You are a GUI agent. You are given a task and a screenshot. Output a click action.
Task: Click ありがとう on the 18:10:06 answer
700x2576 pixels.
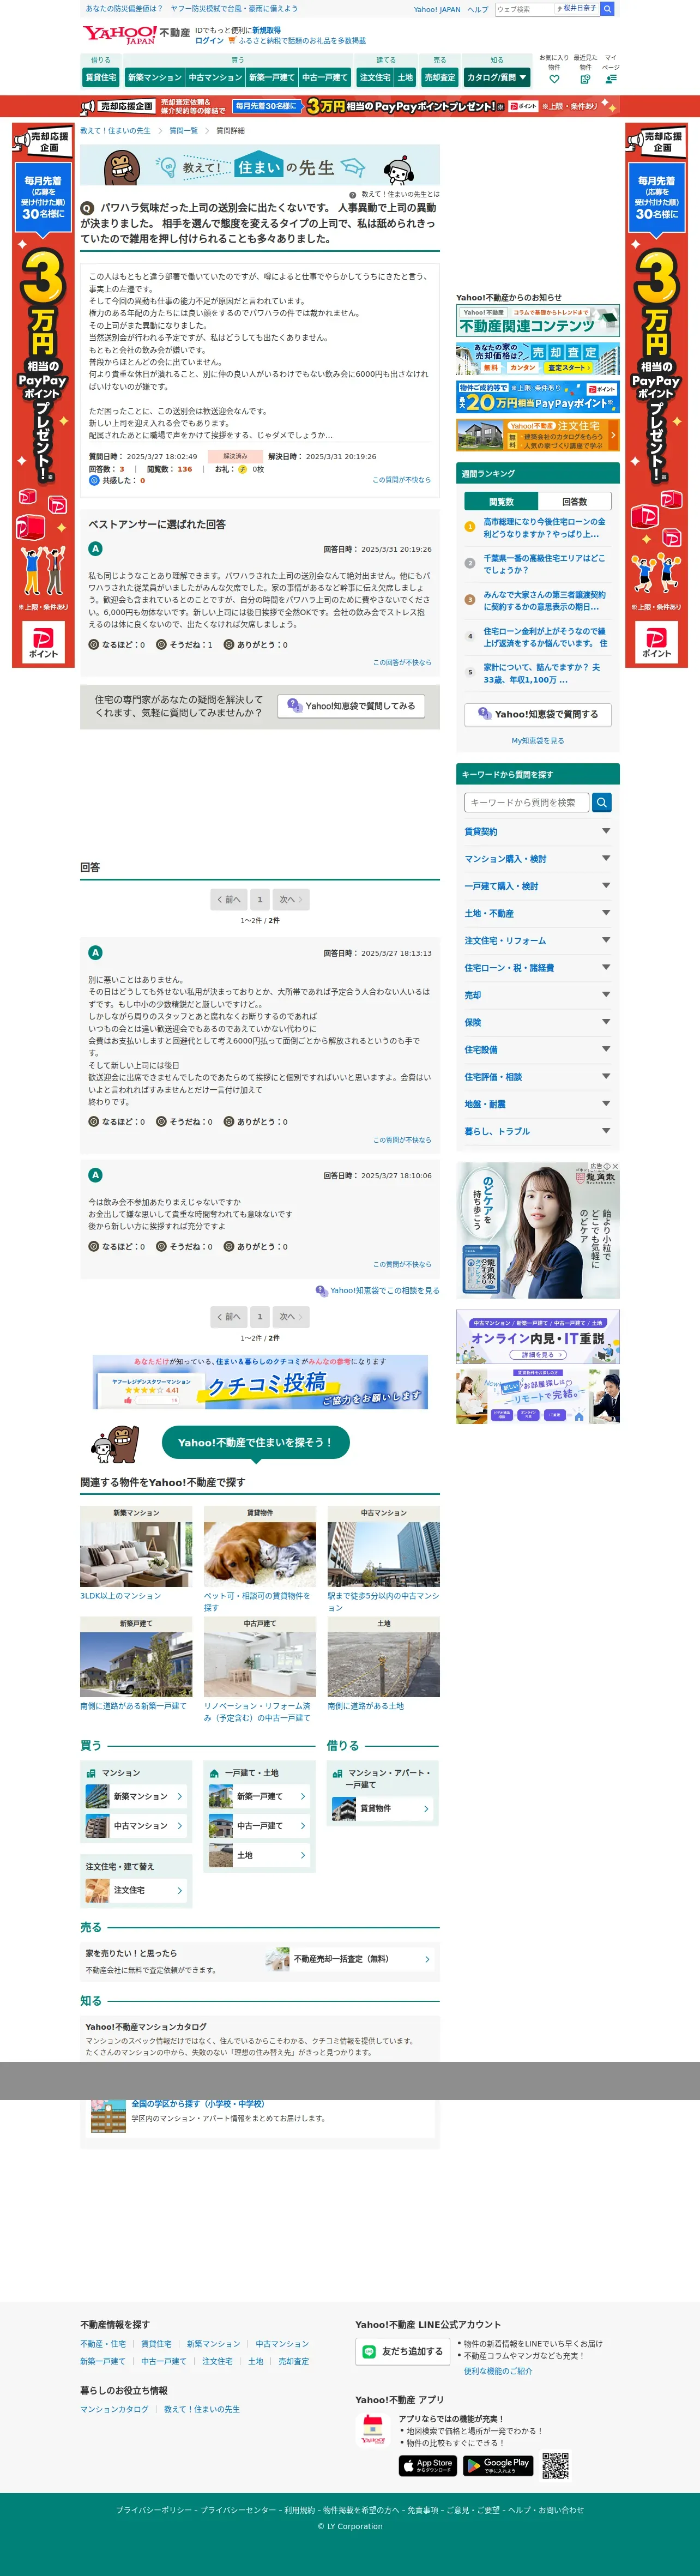coord(255,1247)
